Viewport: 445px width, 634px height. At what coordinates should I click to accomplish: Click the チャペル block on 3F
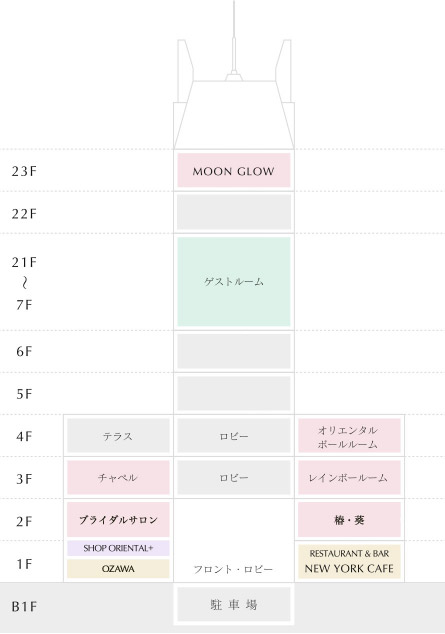[x=118, y=478]
